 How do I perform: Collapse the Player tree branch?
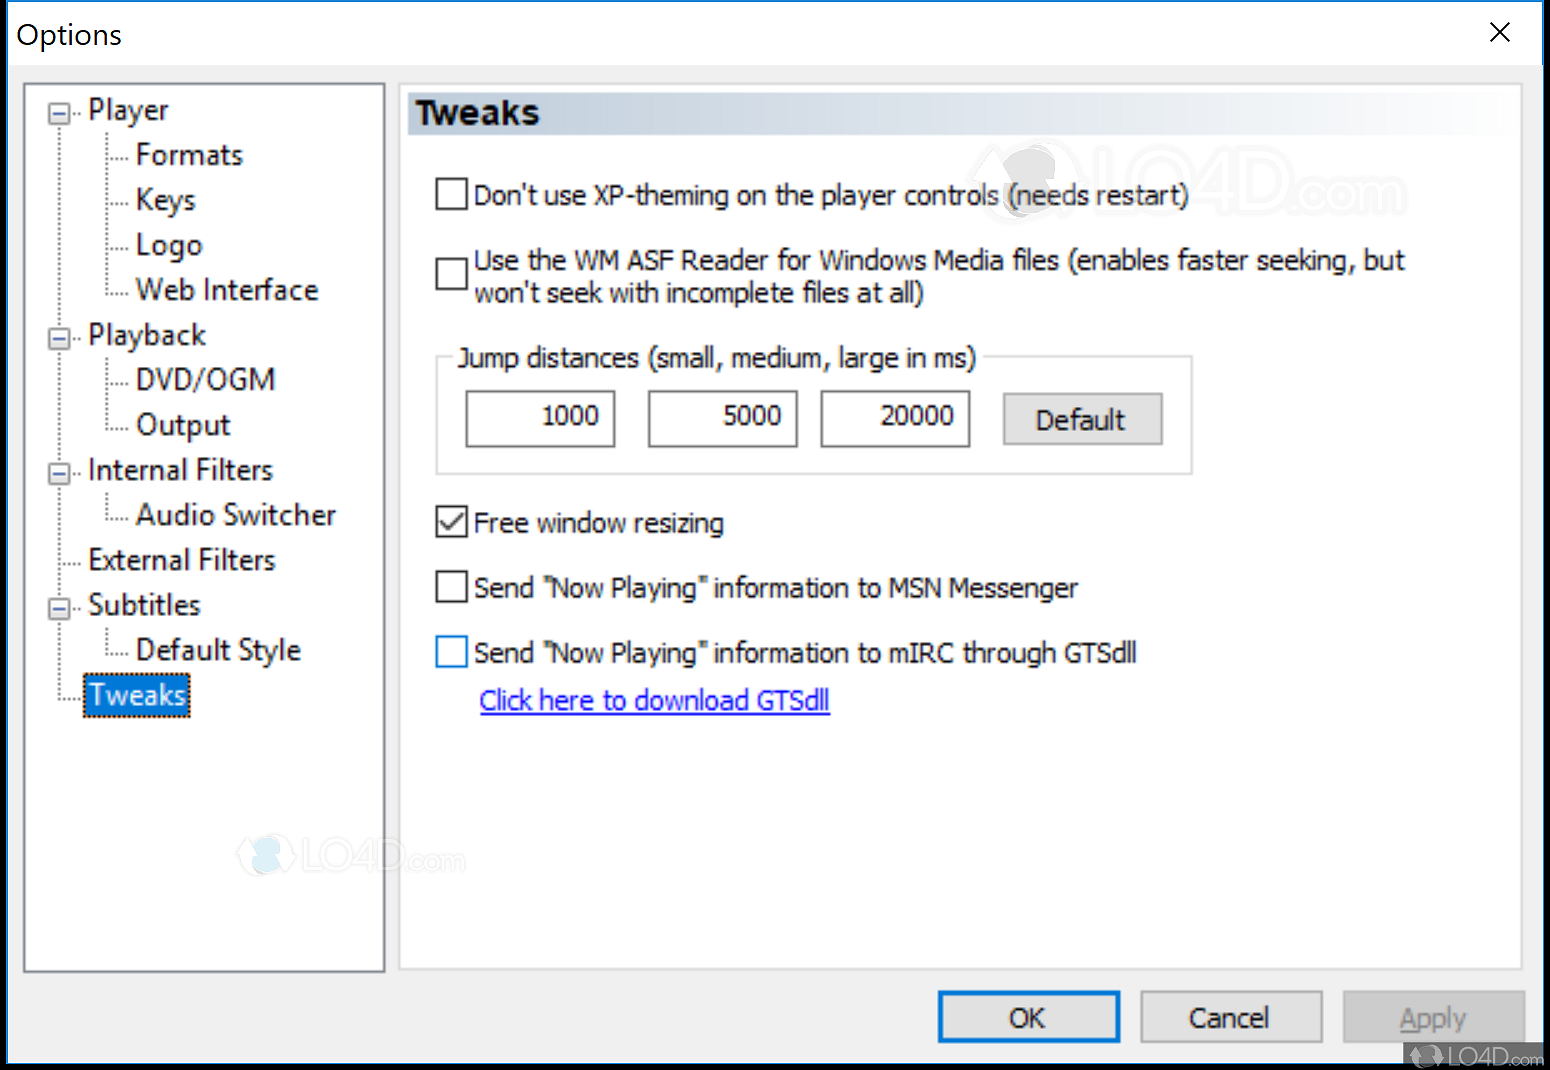pos(58,112)
